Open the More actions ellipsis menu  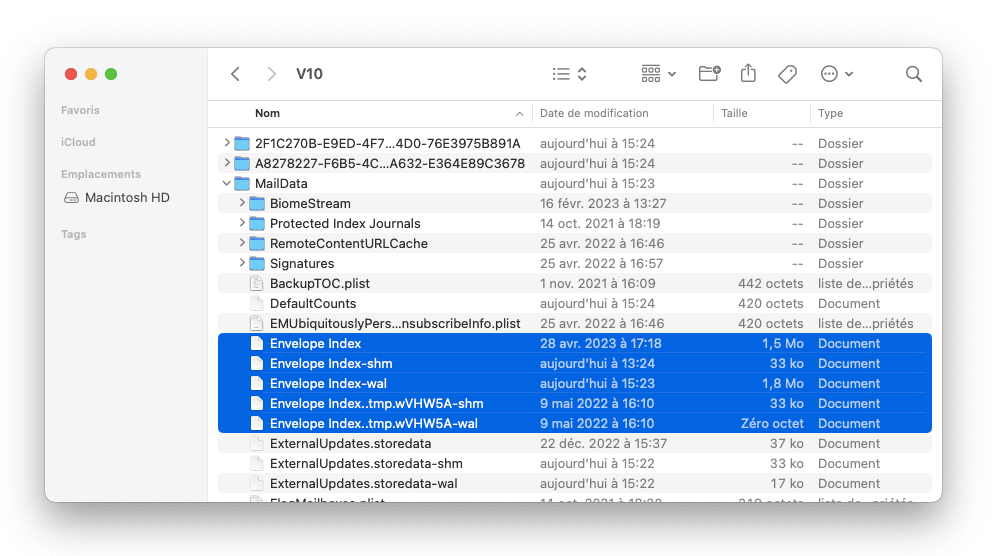pos(836,74)
